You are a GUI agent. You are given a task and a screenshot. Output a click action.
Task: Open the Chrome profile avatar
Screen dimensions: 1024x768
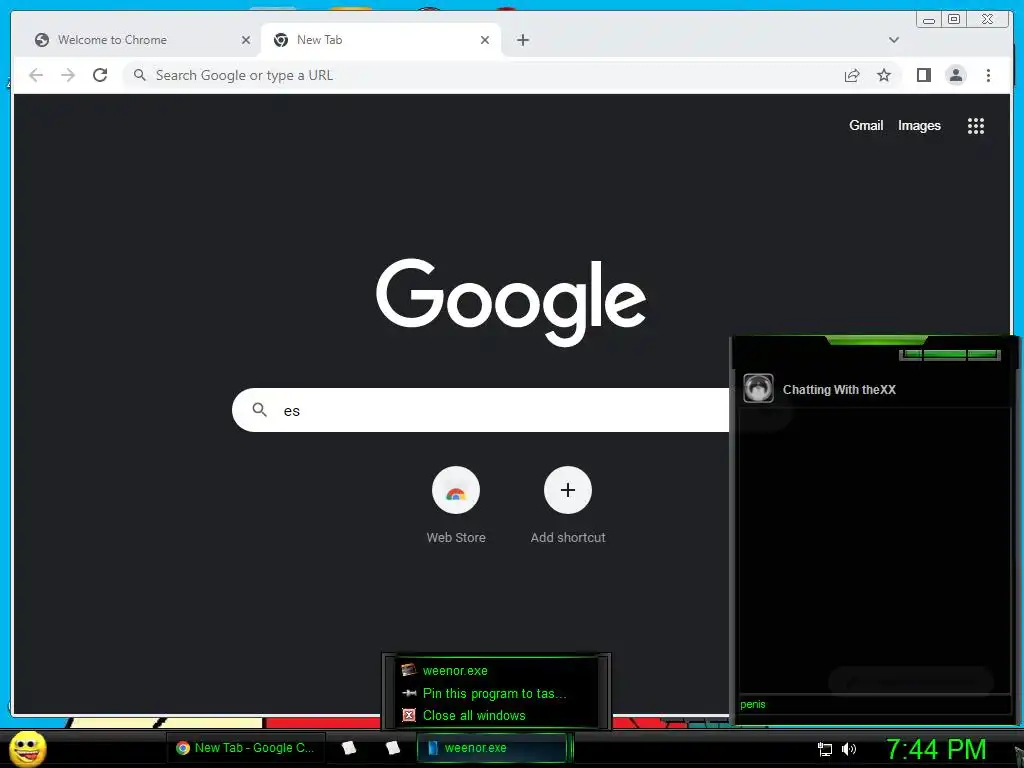click(x=955, y=75)
